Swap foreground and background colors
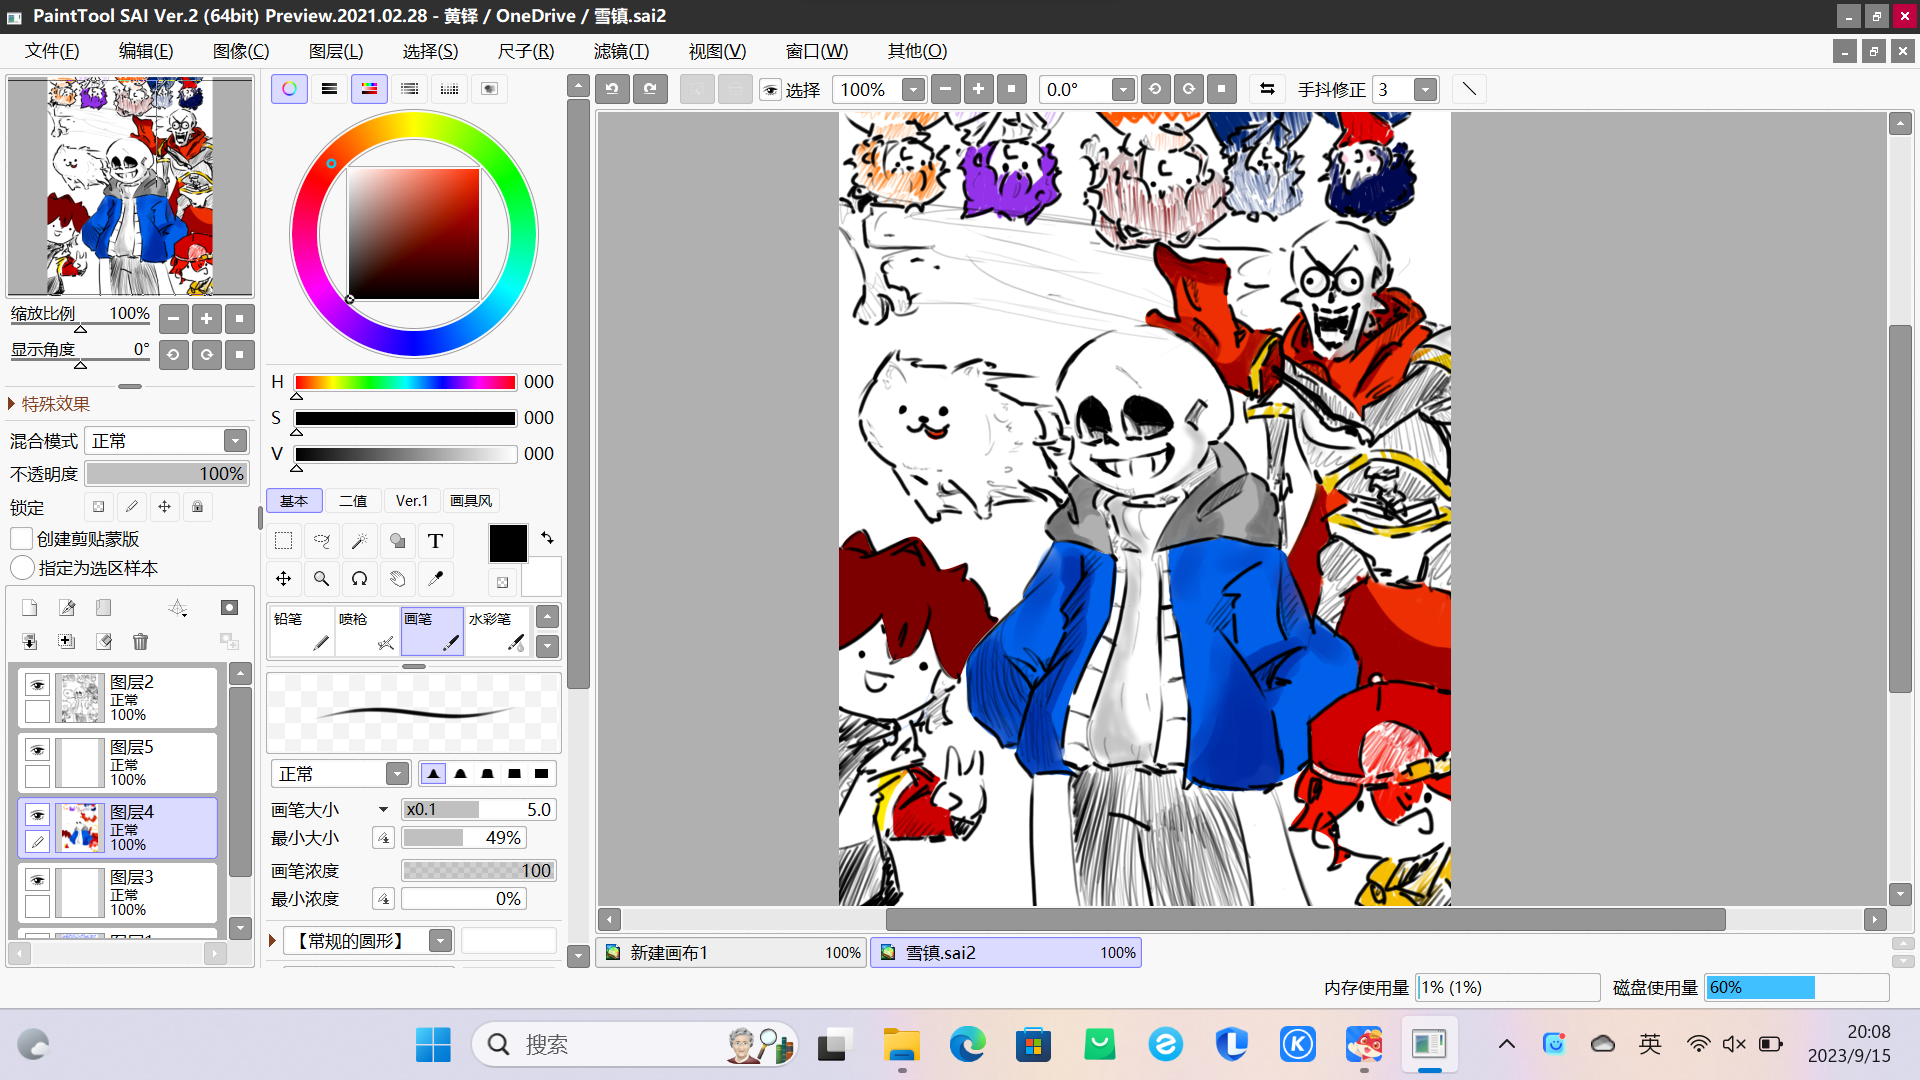Image resolution: width=1920 pixels, height=1080 pixels. [x=547, y=538]
